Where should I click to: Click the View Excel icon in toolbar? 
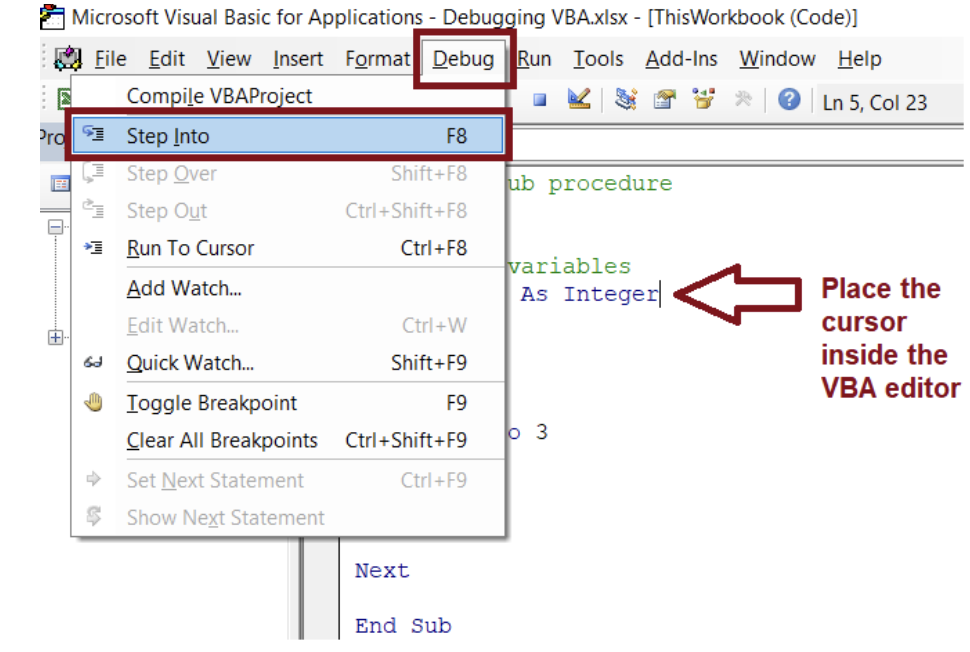pyautogui.click(x=62, y=99)
